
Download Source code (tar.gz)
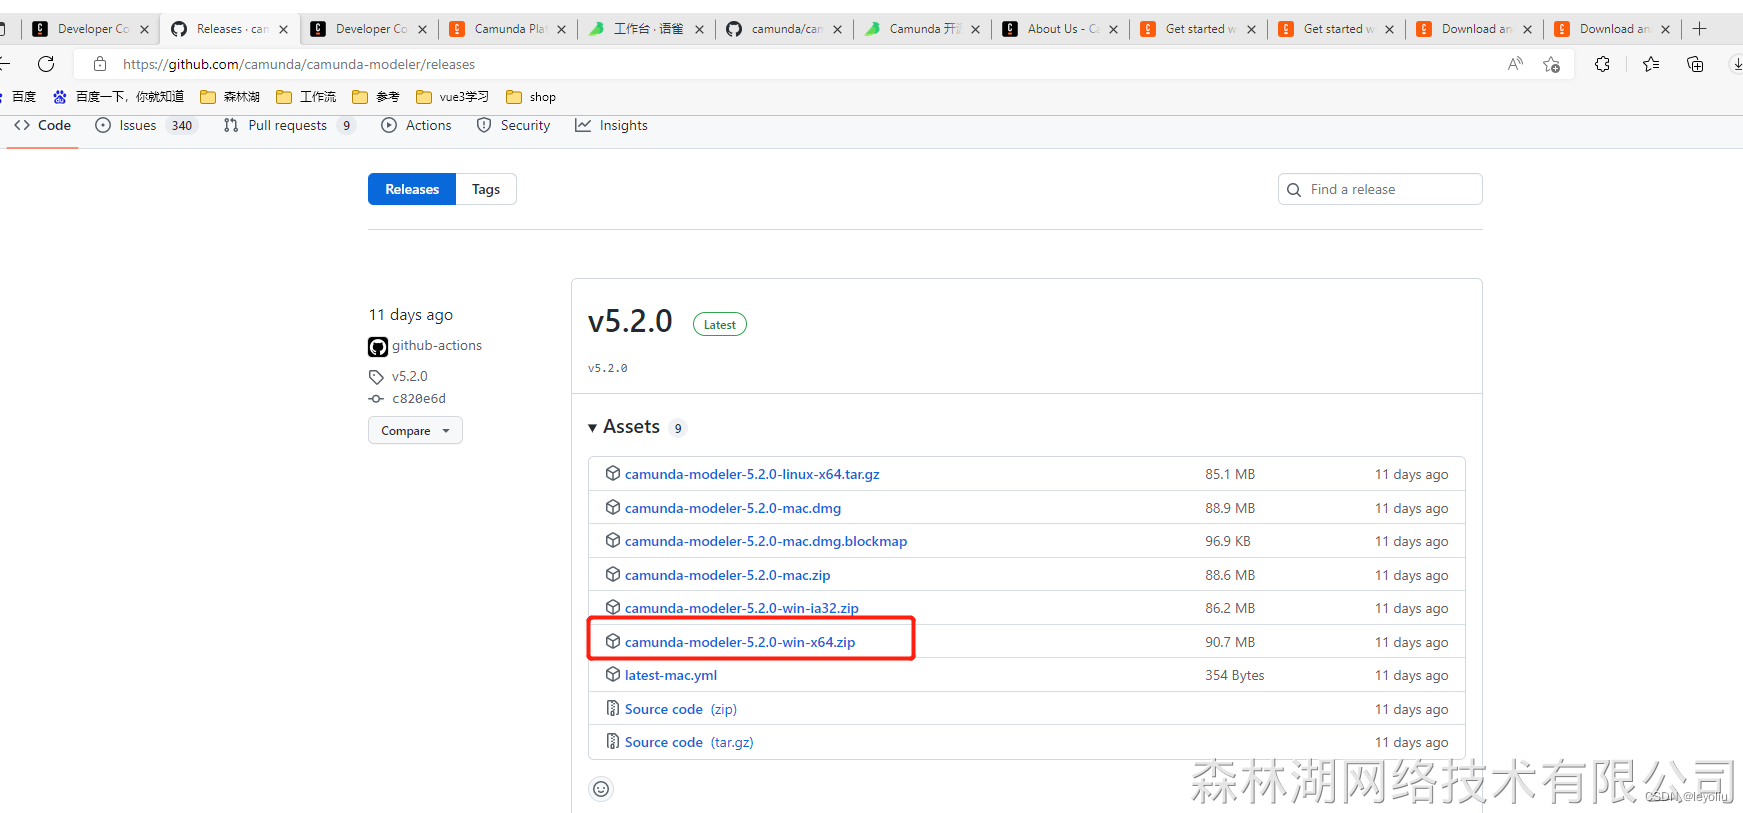pos(689,742)
